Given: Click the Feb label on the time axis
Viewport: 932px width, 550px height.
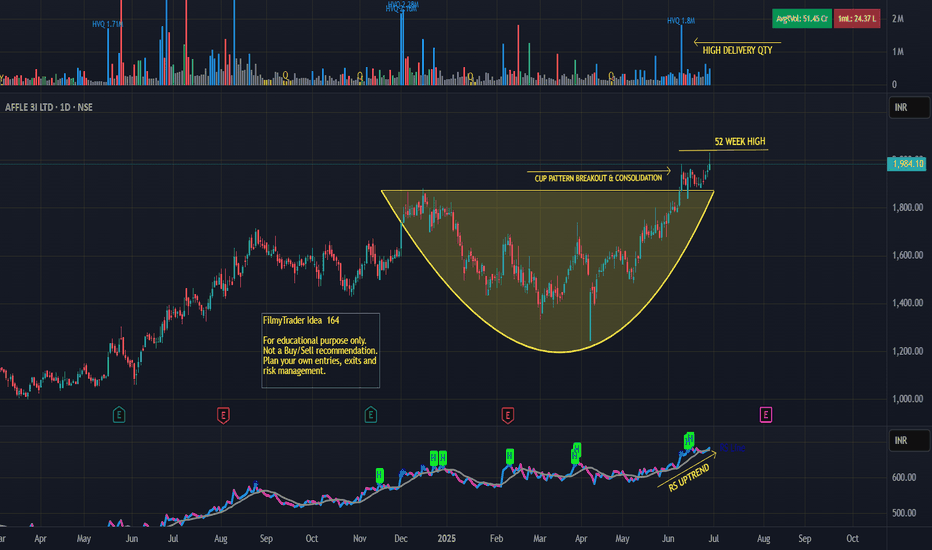Looking at the screenshot, I should [496, 539].
